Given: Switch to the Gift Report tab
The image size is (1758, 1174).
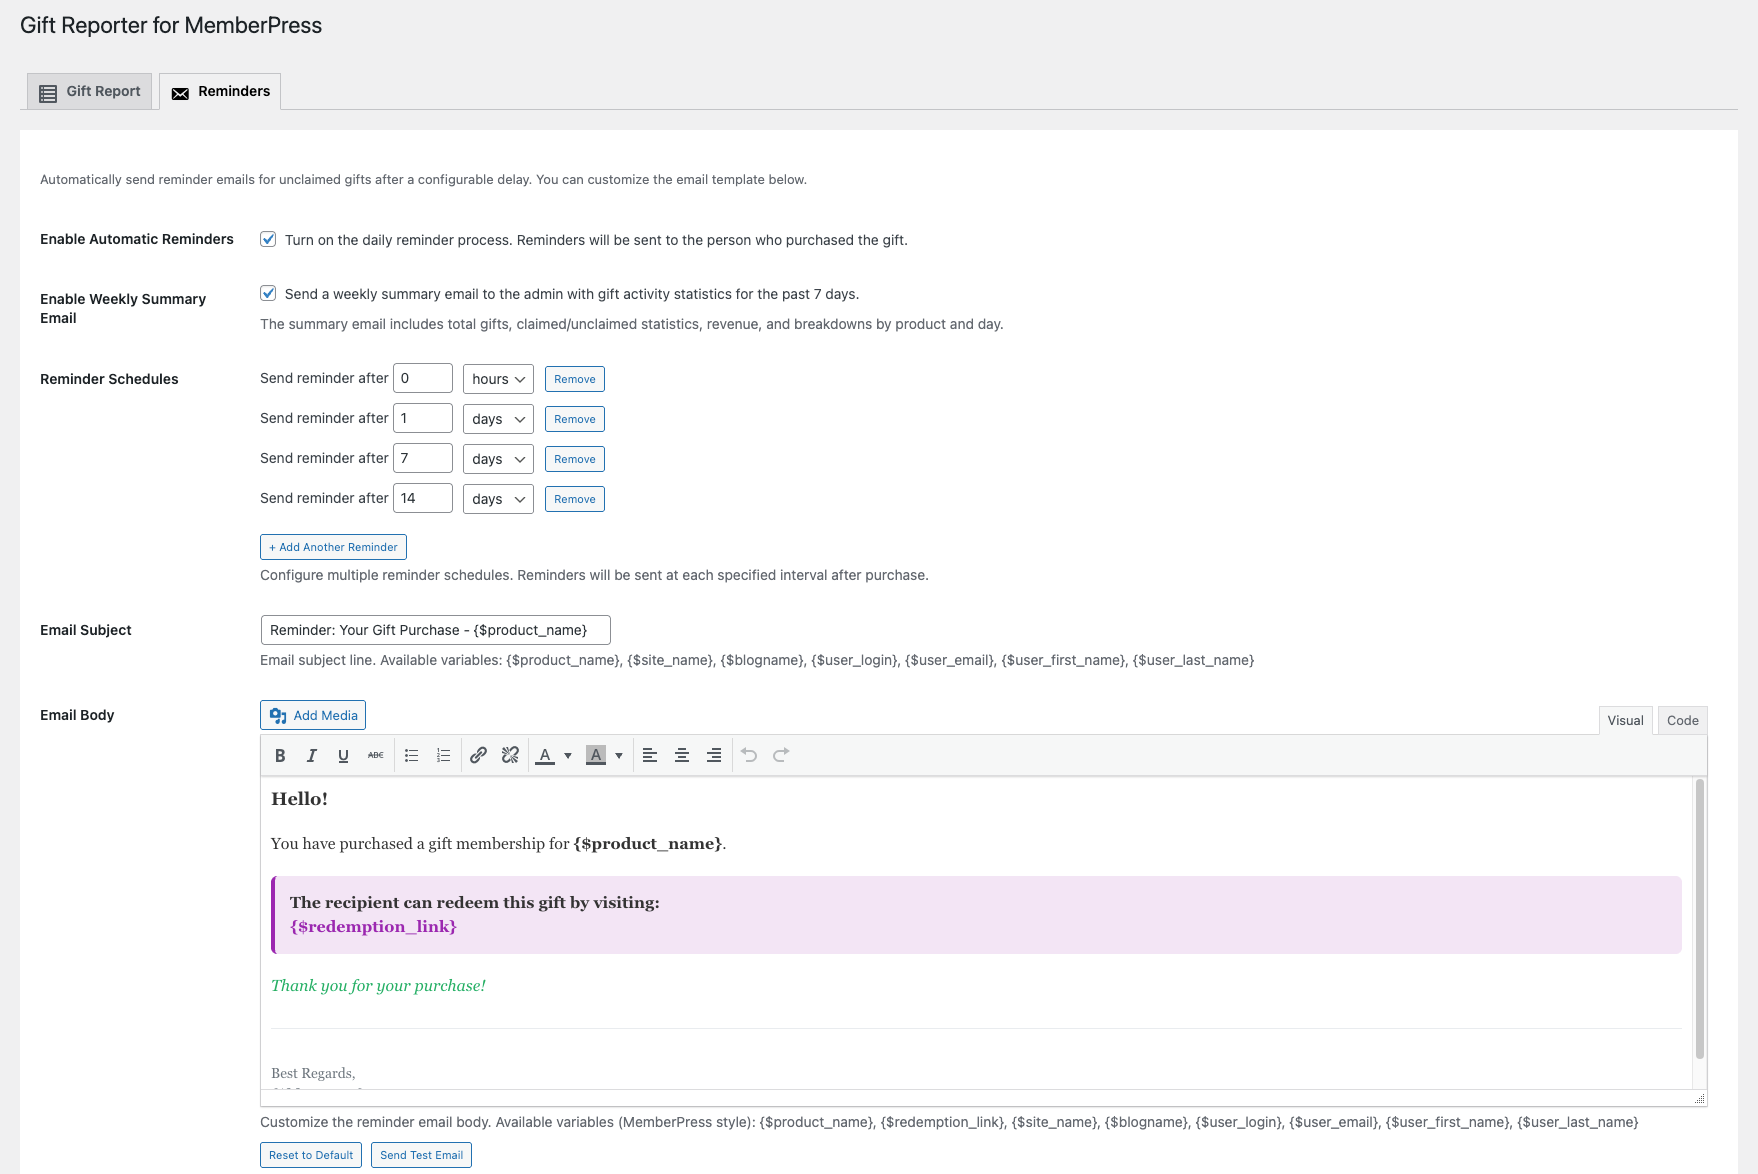Looking at the screenshot, I should click(88, 91).
